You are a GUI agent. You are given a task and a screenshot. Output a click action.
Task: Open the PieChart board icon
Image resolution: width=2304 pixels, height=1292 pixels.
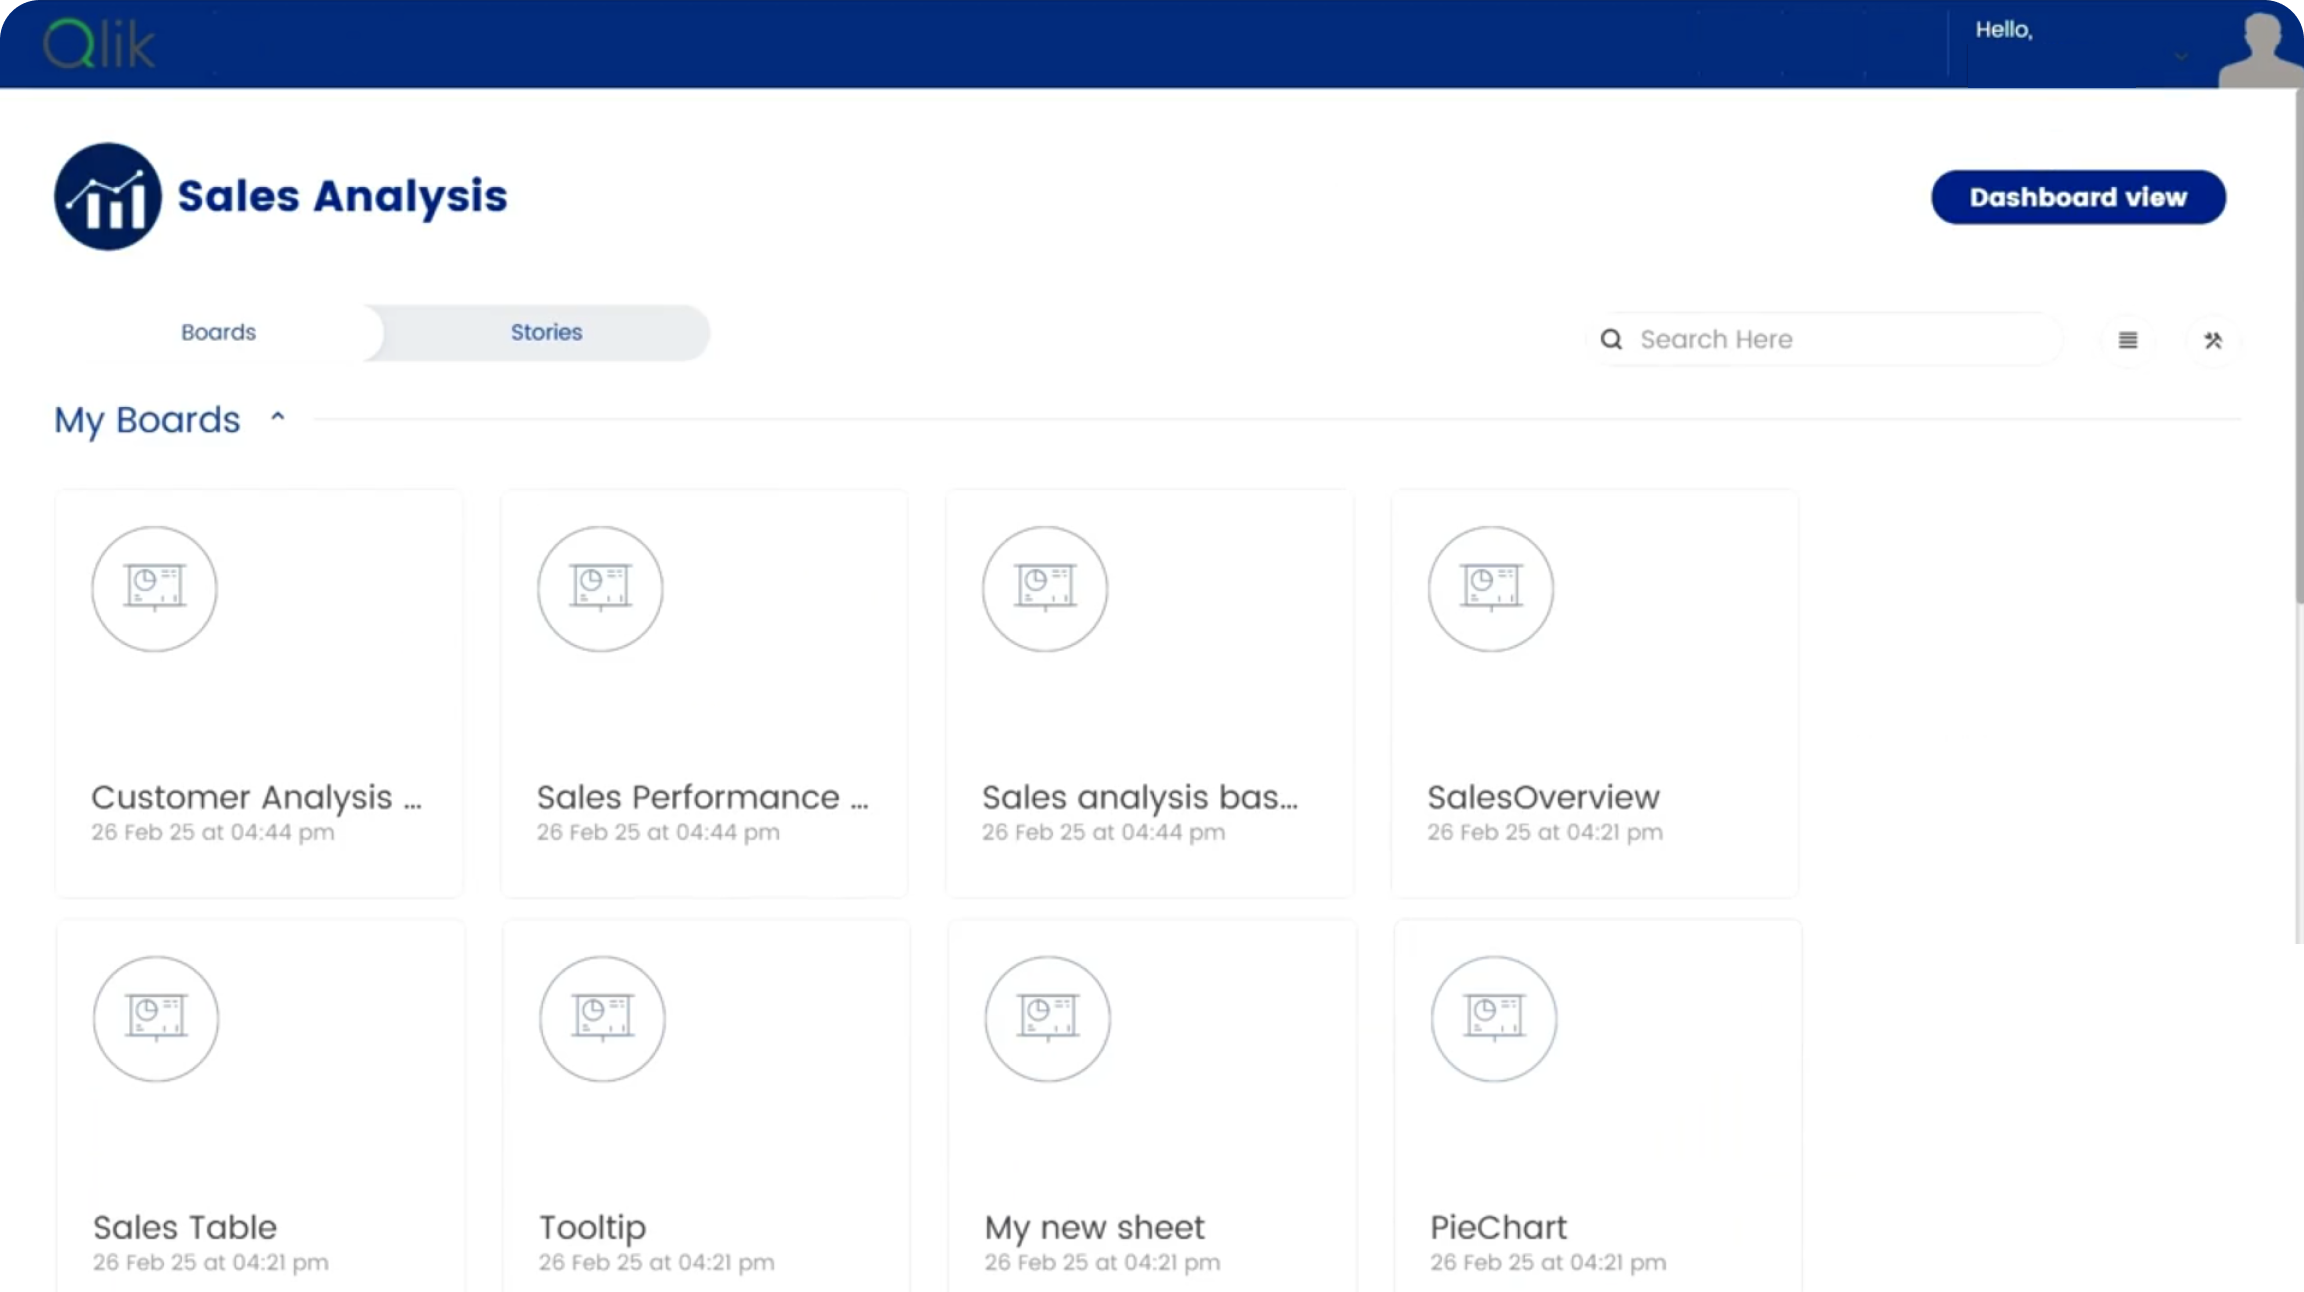point(1494,1019)
